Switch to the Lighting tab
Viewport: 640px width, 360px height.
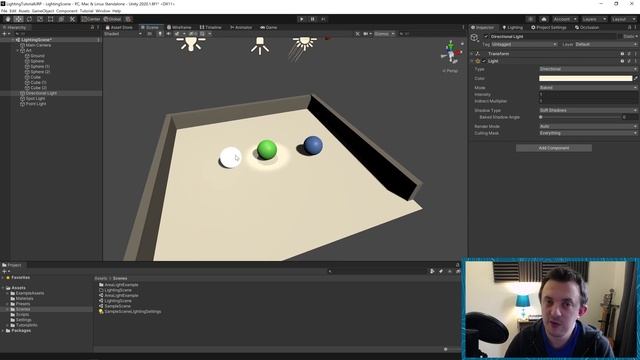point(512,27)
